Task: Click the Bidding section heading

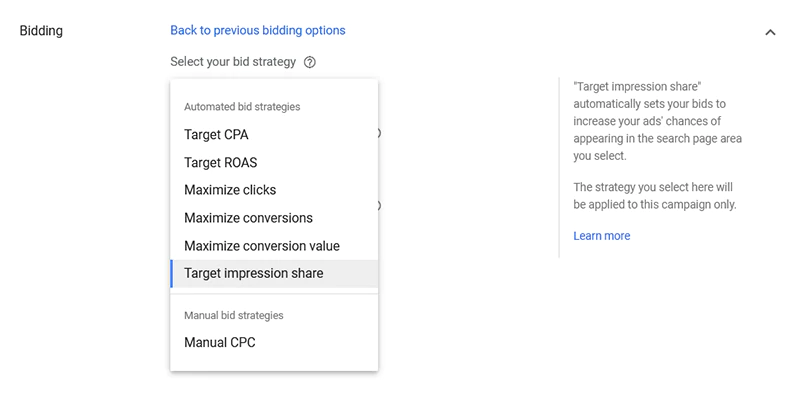Action: [41, 31]
